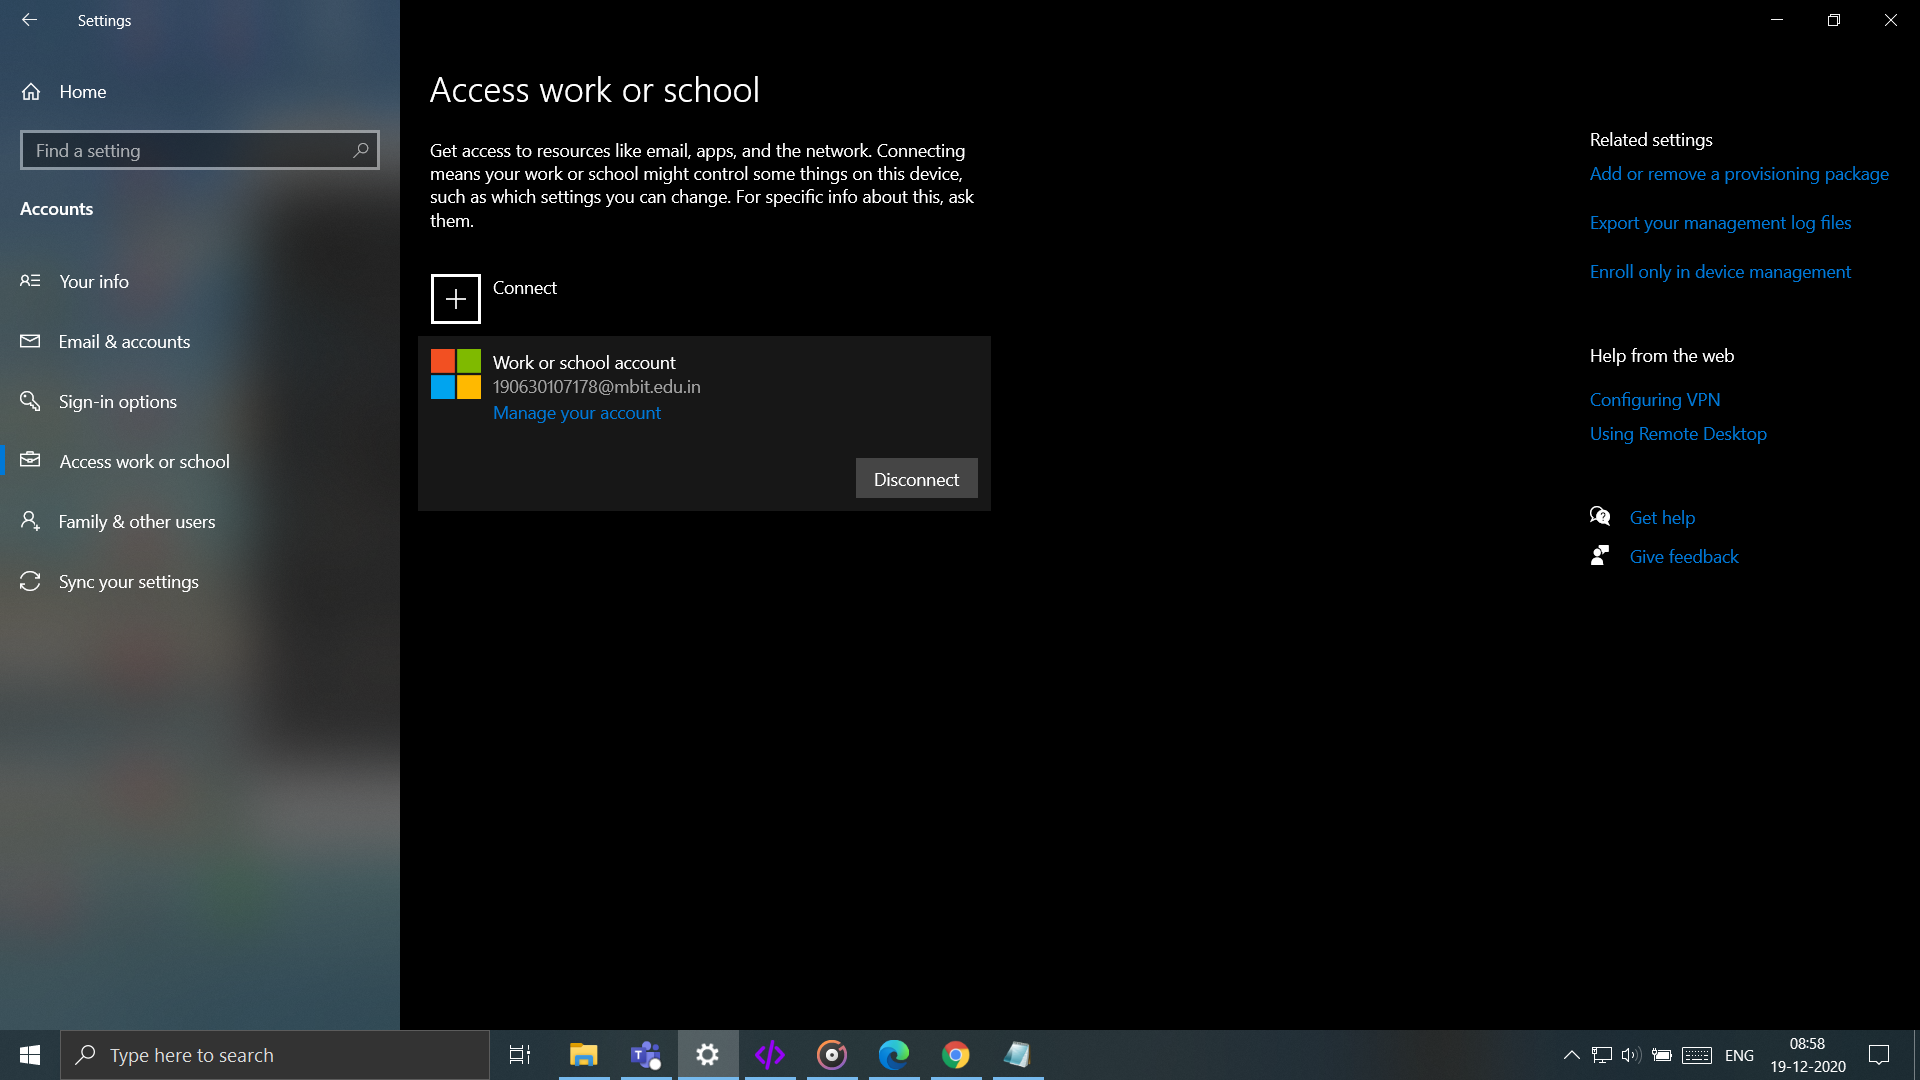Image resolution: width=1920 pixels, height=1080 pixels.
Task: Select Access work or school in sidebar
Action: point(145,461)
